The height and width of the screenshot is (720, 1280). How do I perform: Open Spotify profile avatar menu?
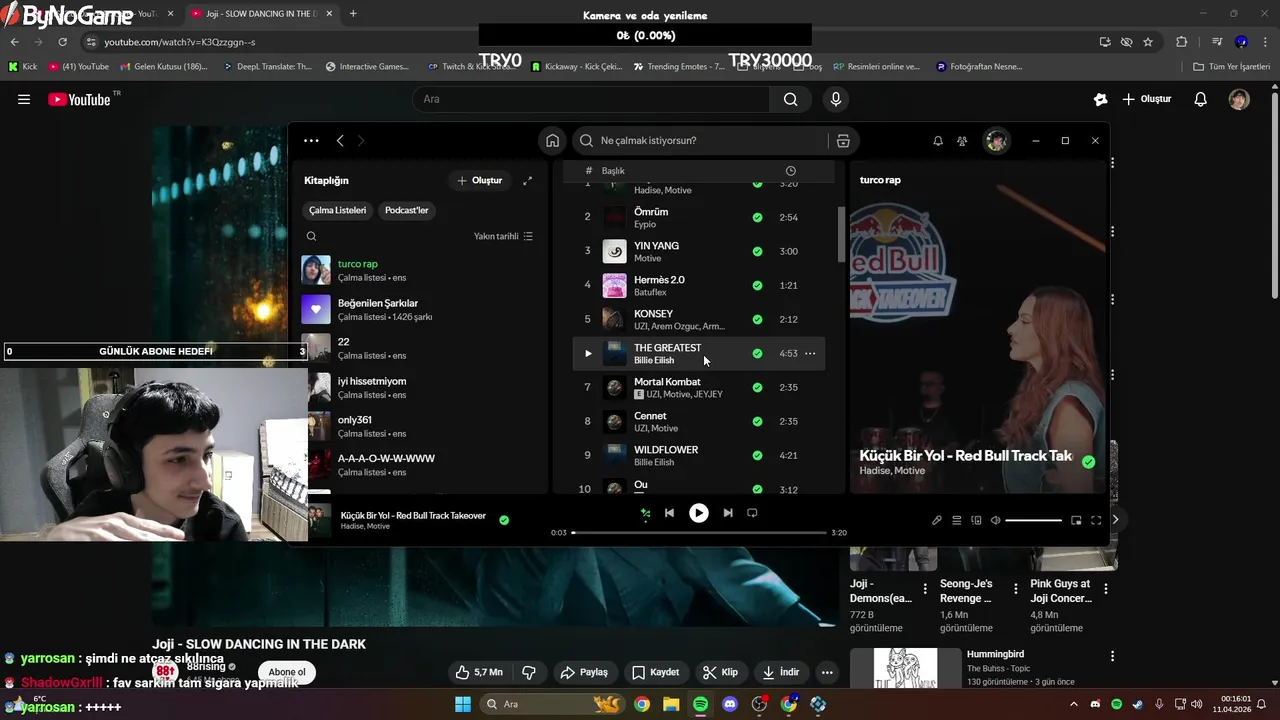(996, 141)
